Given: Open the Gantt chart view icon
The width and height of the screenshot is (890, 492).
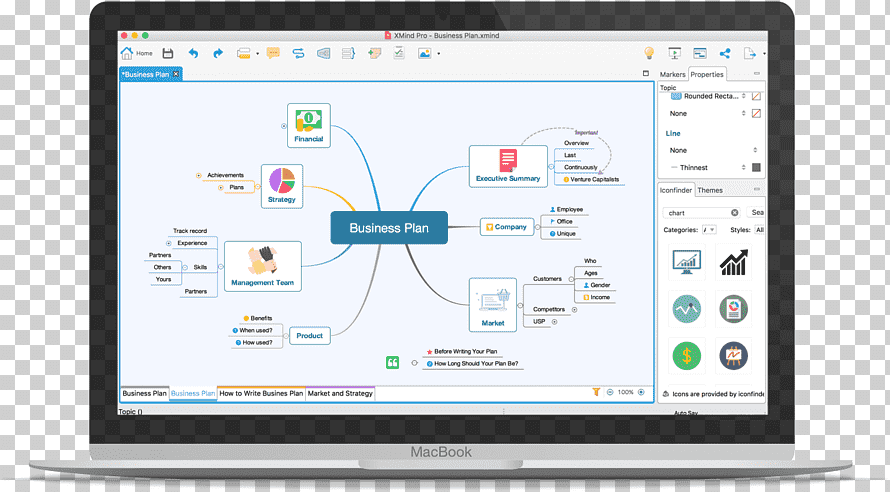Looking at the screenshot, I should point(699,53).
